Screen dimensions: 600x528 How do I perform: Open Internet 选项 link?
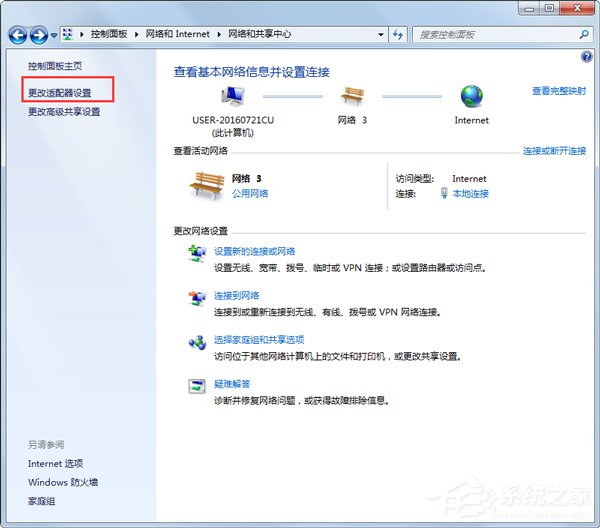coord(55,464)
